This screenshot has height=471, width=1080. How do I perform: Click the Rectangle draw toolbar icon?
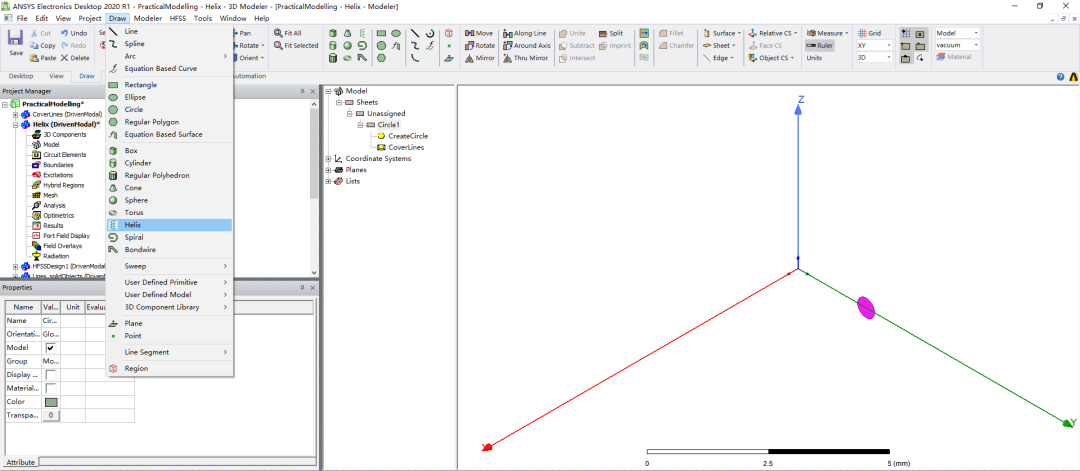coord(381,33)
